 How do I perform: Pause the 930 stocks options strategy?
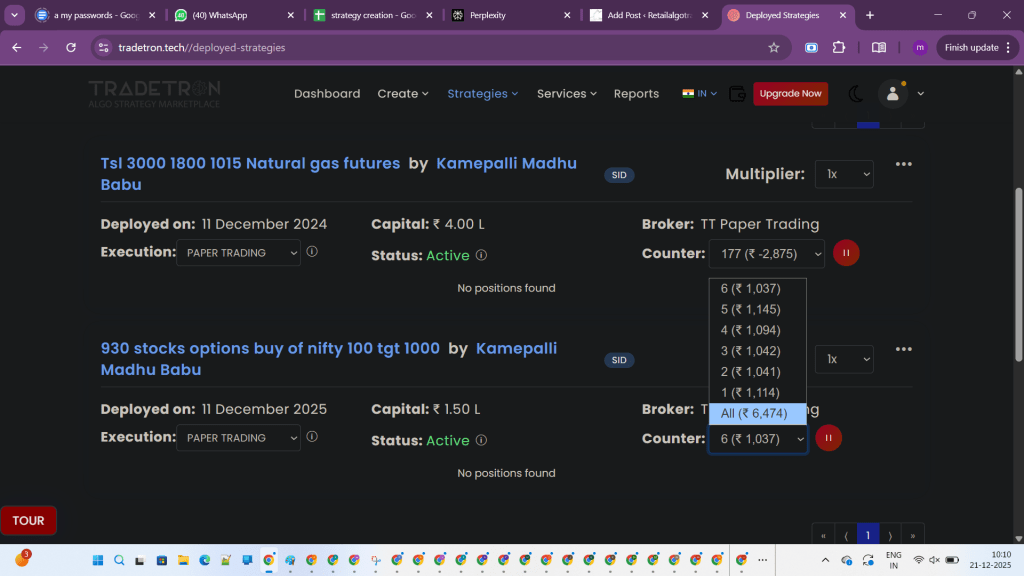coord(829,438)
